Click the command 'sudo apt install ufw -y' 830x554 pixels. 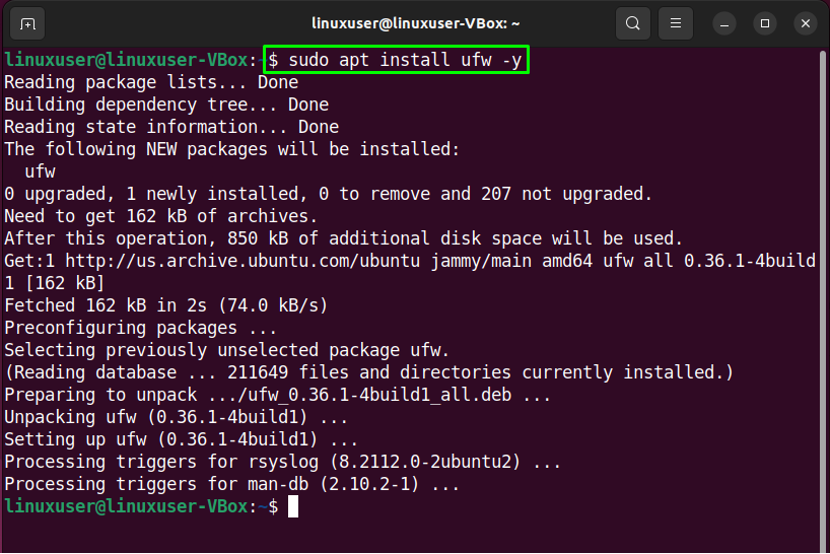405,60
